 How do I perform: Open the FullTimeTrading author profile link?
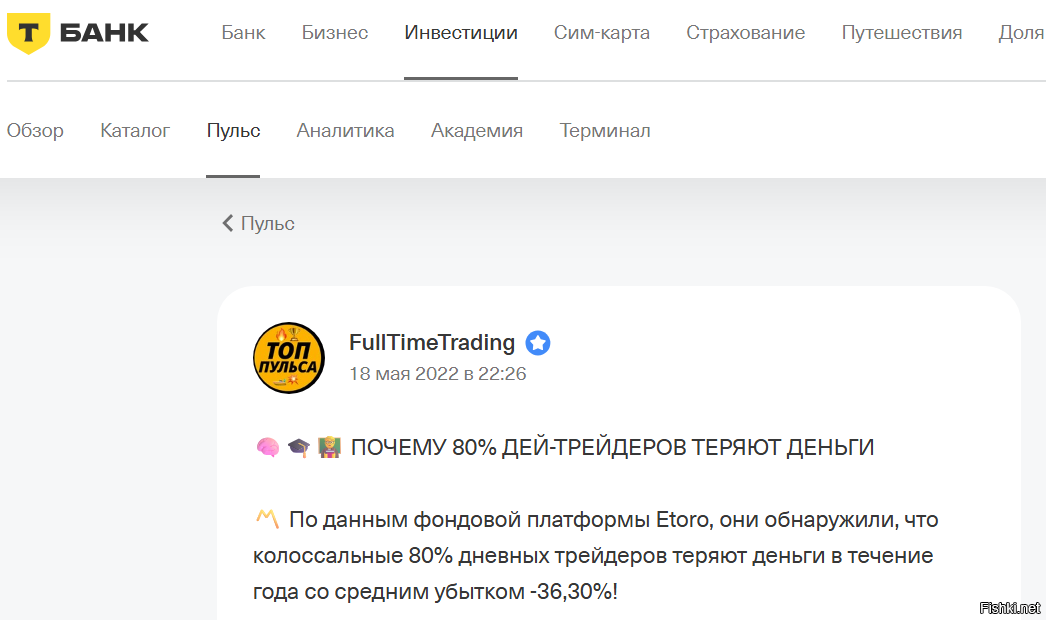[x=432, y=343]
